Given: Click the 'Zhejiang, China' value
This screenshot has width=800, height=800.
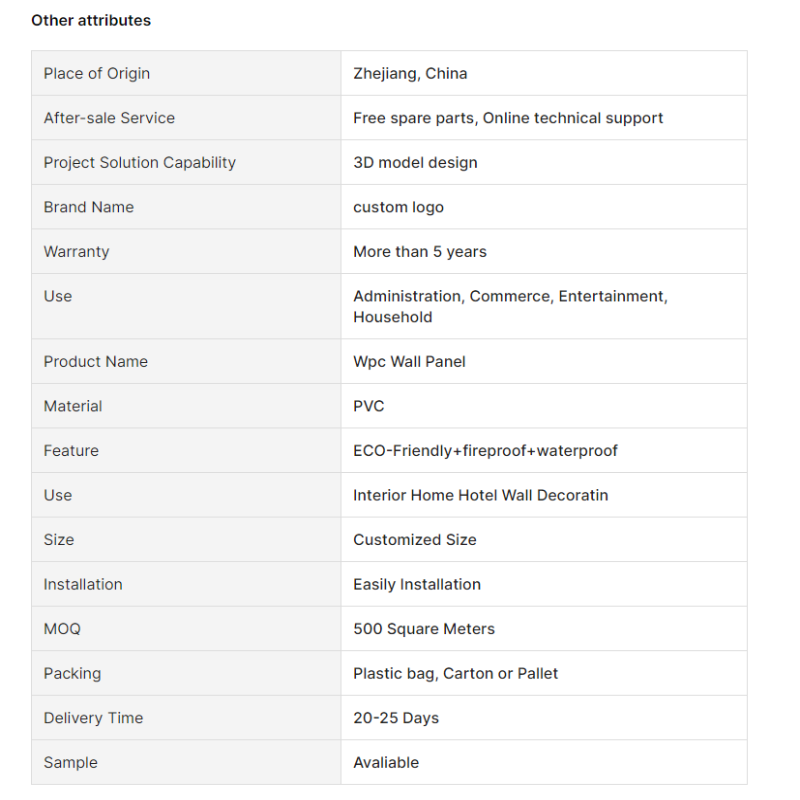Looking at the screenshot, I should 410,73.
